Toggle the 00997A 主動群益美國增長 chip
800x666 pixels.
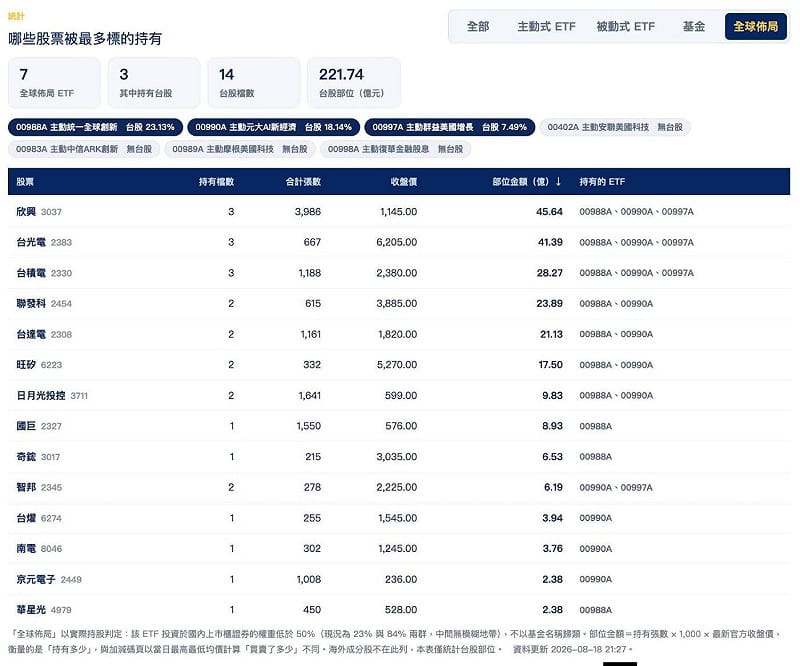click(x=449, y=127)
